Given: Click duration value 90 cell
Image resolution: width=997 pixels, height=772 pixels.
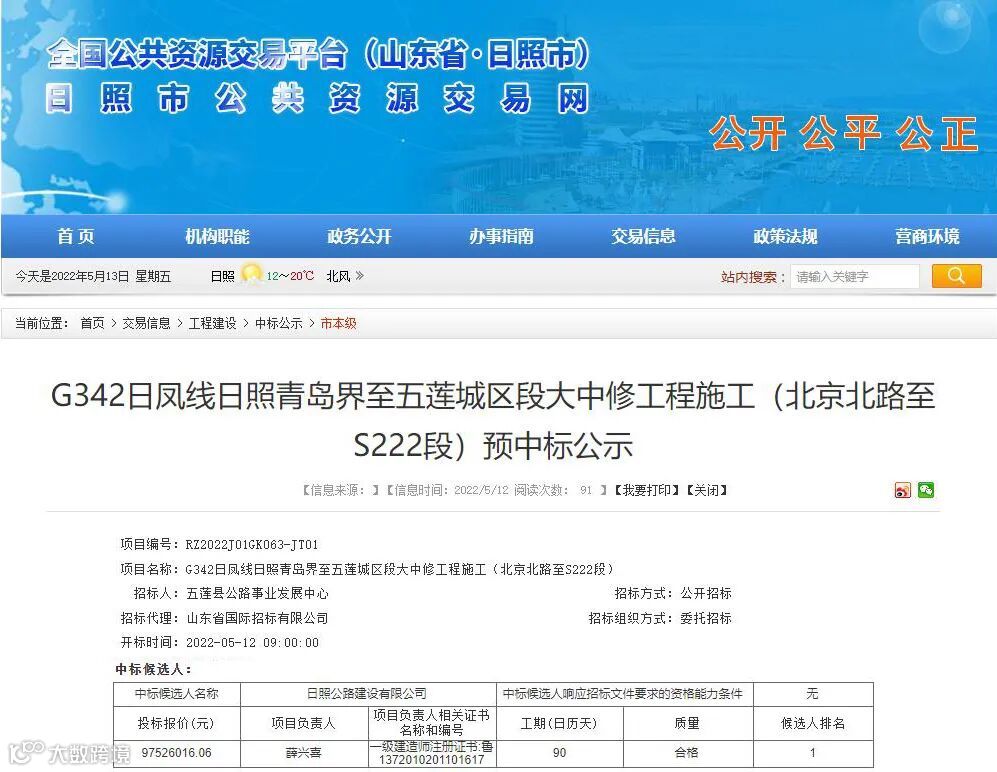Looking at the screenshot, I should (x=560, y=753).
